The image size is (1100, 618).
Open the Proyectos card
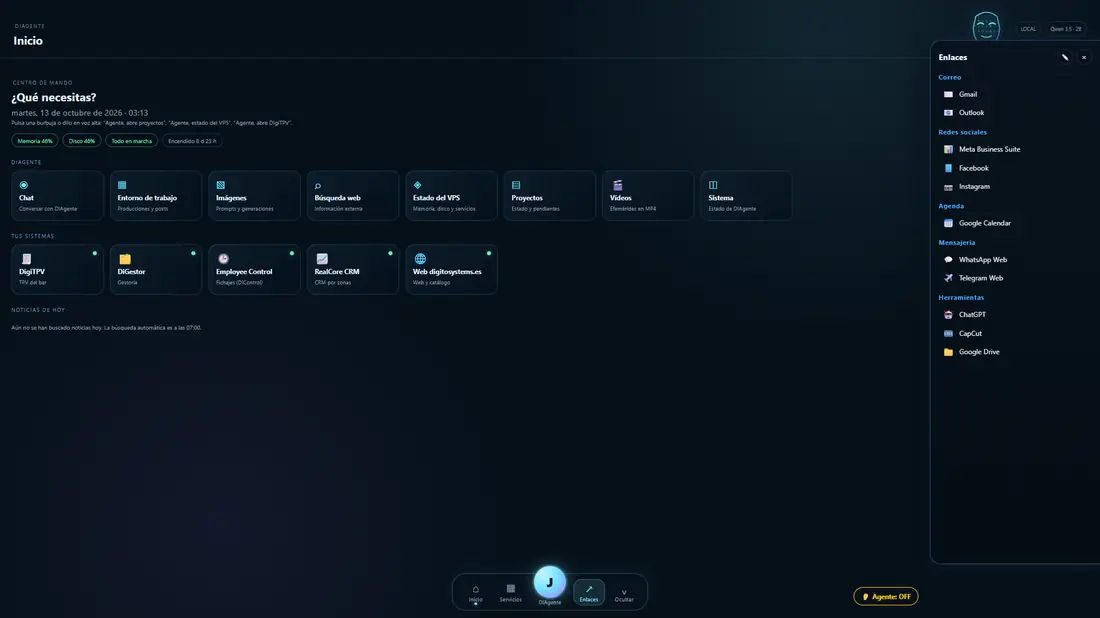[x=549, y=196]
